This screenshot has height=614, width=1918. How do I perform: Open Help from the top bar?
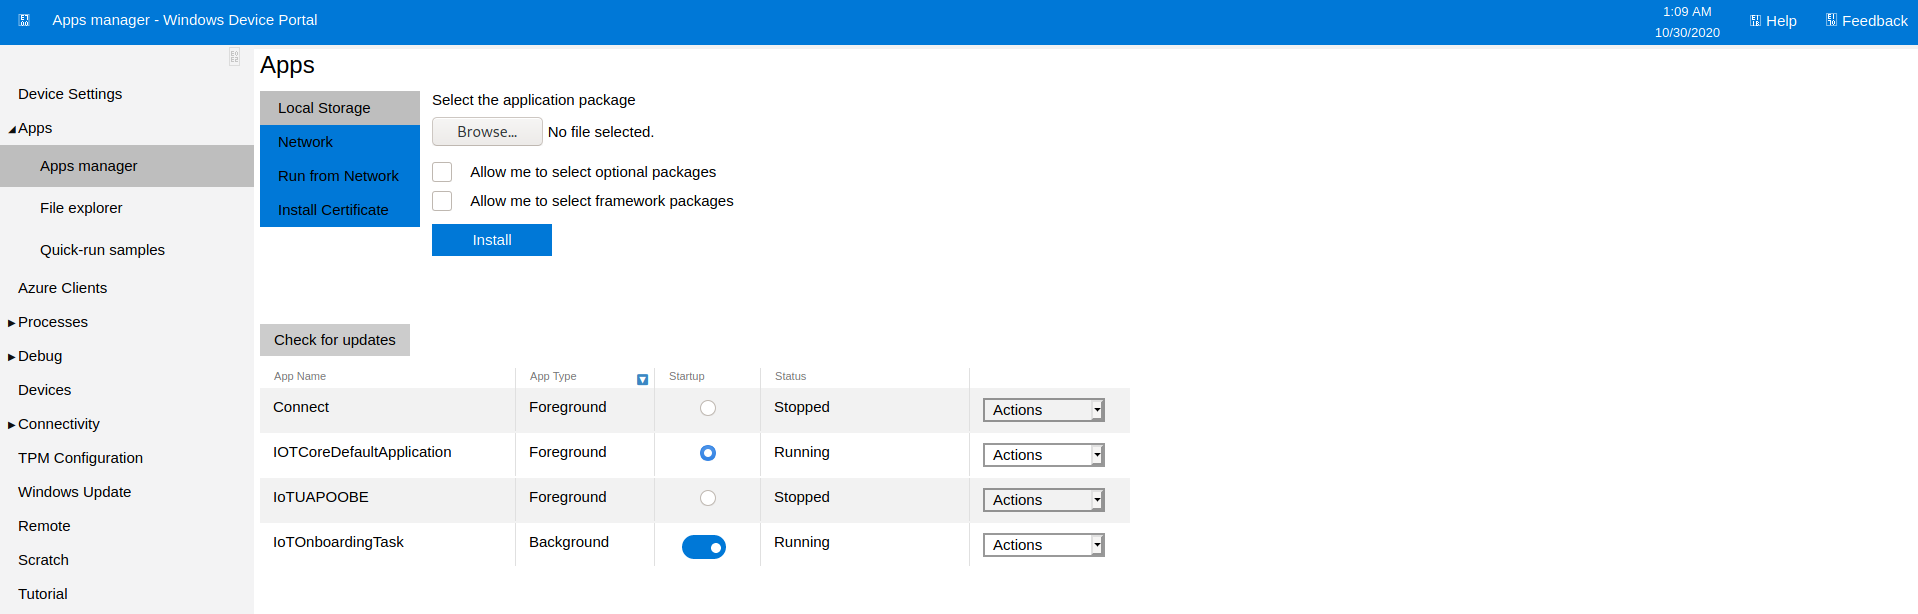coord(1772,21)
